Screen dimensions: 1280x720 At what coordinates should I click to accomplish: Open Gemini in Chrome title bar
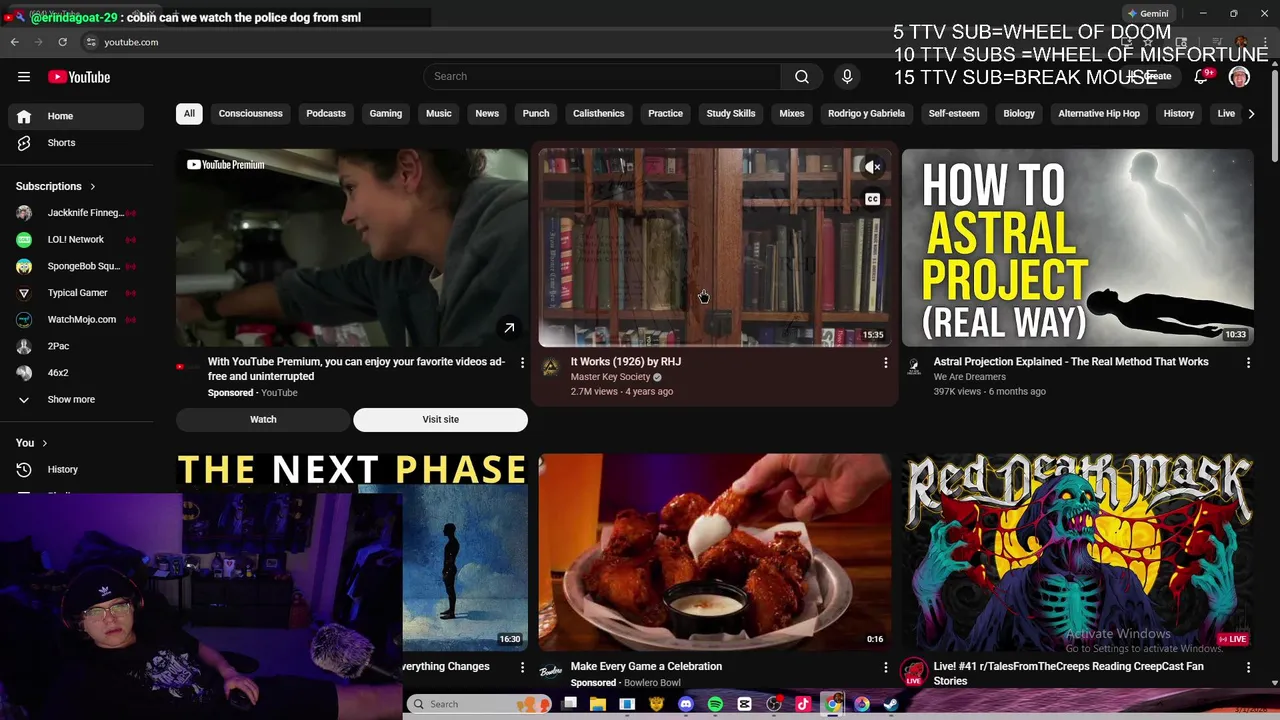(1147, 13)
